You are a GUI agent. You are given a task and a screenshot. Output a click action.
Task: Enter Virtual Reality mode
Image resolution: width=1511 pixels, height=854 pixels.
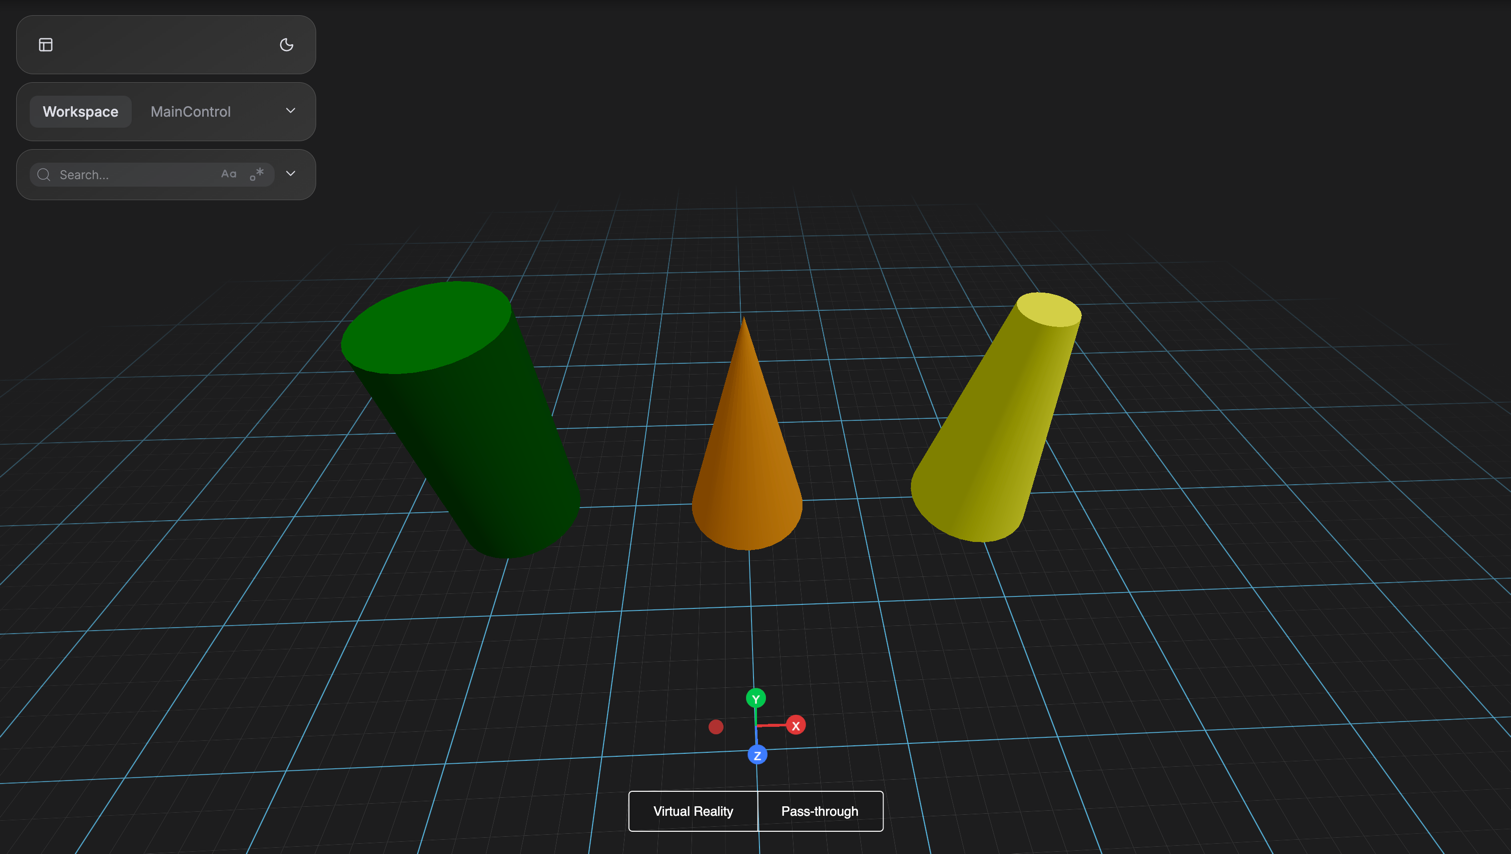coord(693,811)
